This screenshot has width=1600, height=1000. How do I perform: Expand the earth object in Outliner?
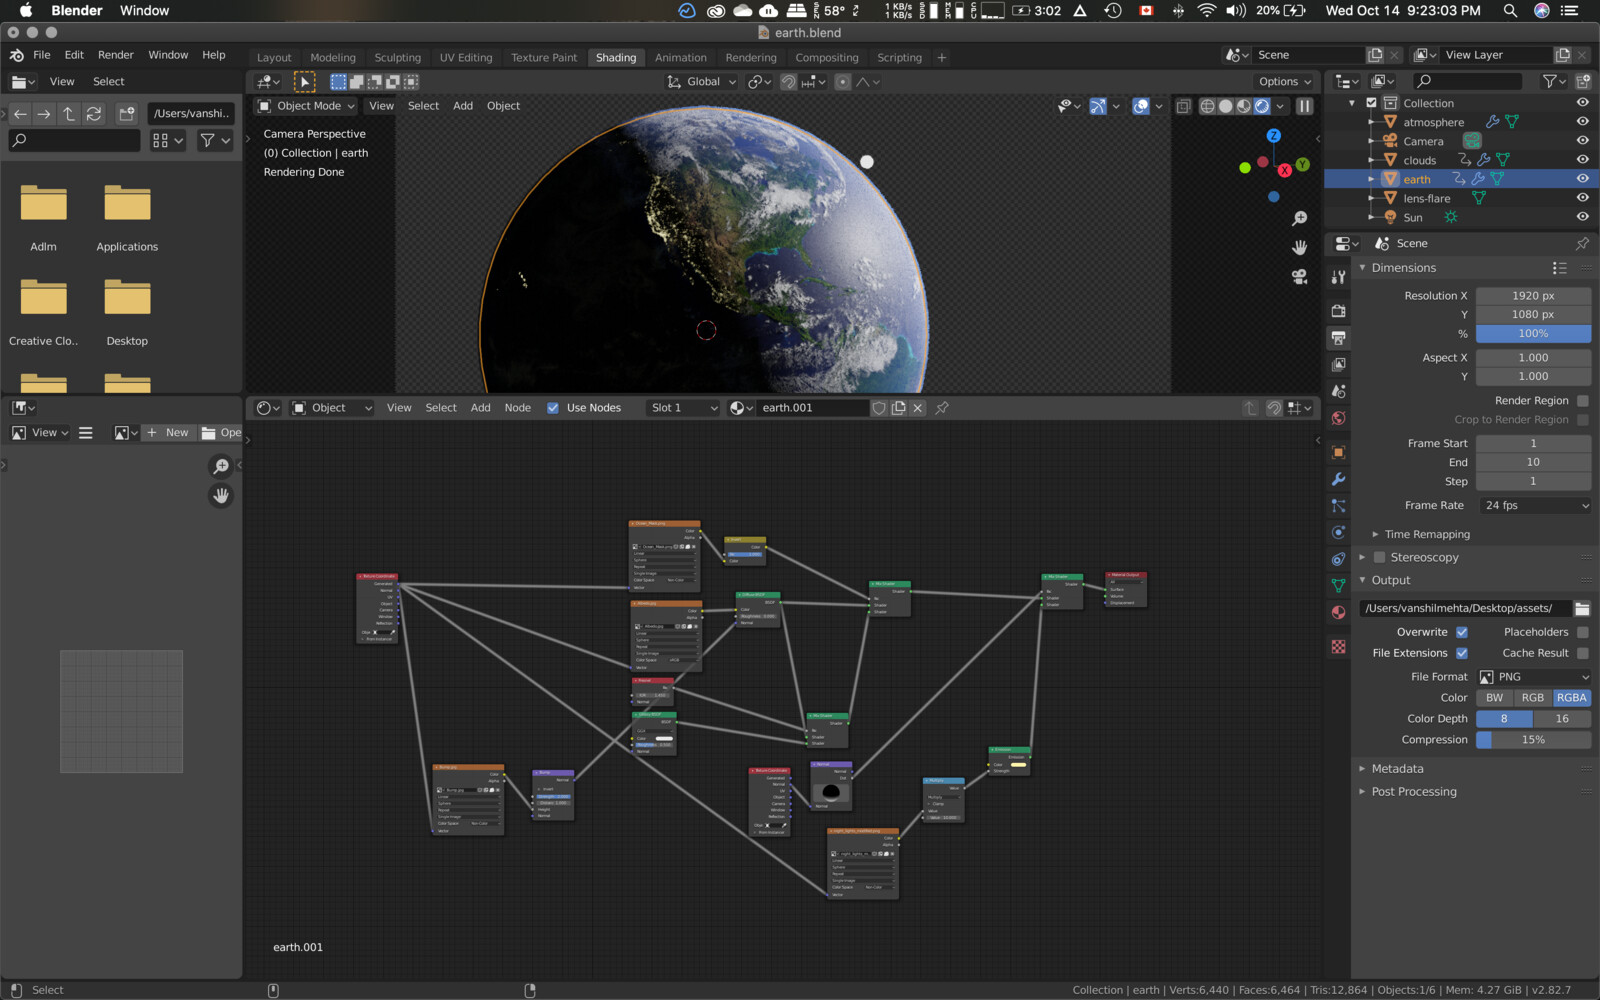[x=1371, y=179]
